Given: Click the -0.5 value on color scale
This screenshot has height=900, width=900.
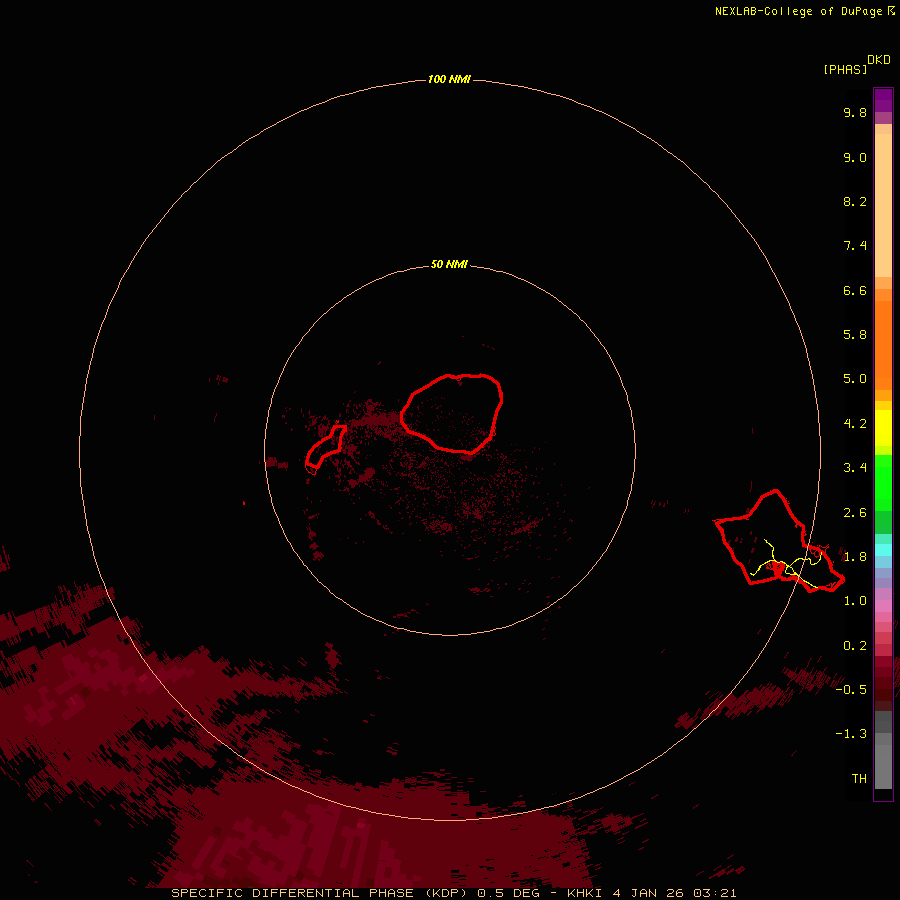Looking at the screenshot, I should pyautogui.click(x=851, y=690).
